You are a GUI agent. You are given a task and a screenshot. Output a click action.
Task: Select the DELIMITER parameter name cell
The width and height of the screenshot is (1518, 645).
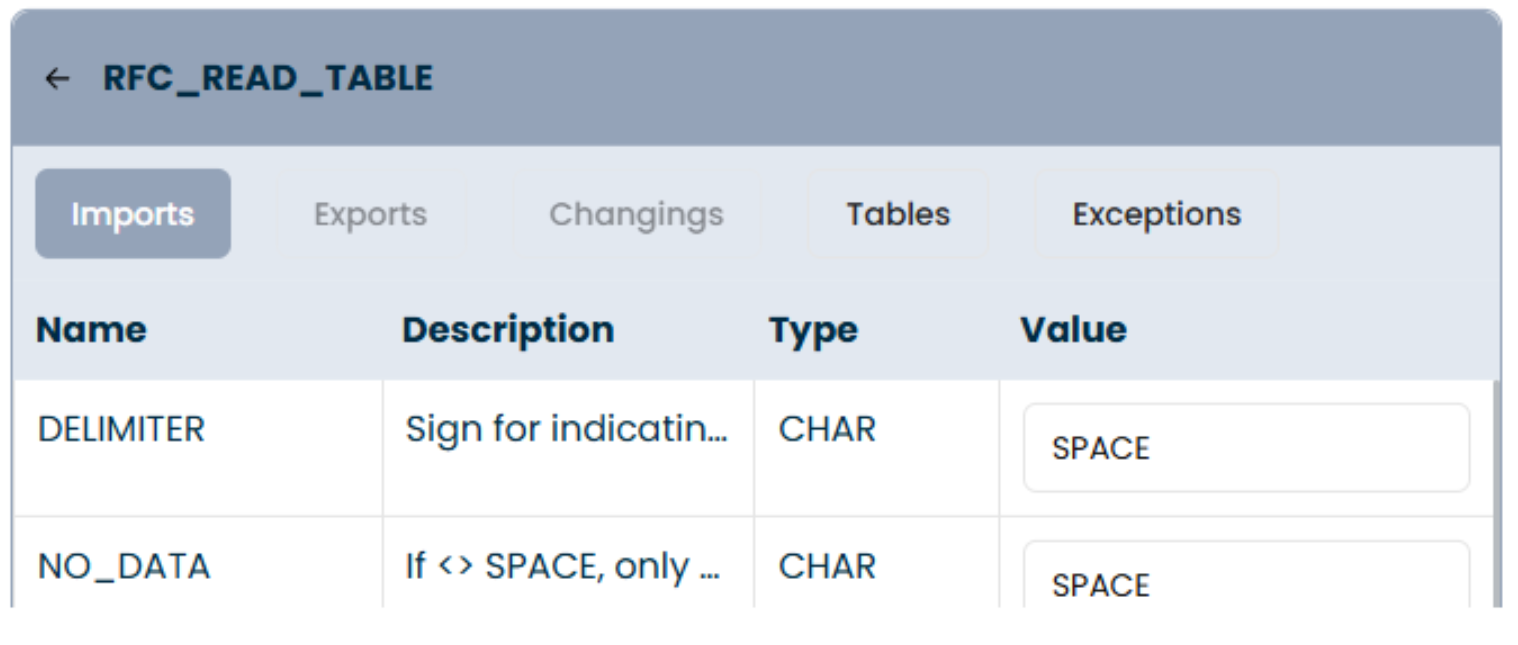(x=121, y=429)
